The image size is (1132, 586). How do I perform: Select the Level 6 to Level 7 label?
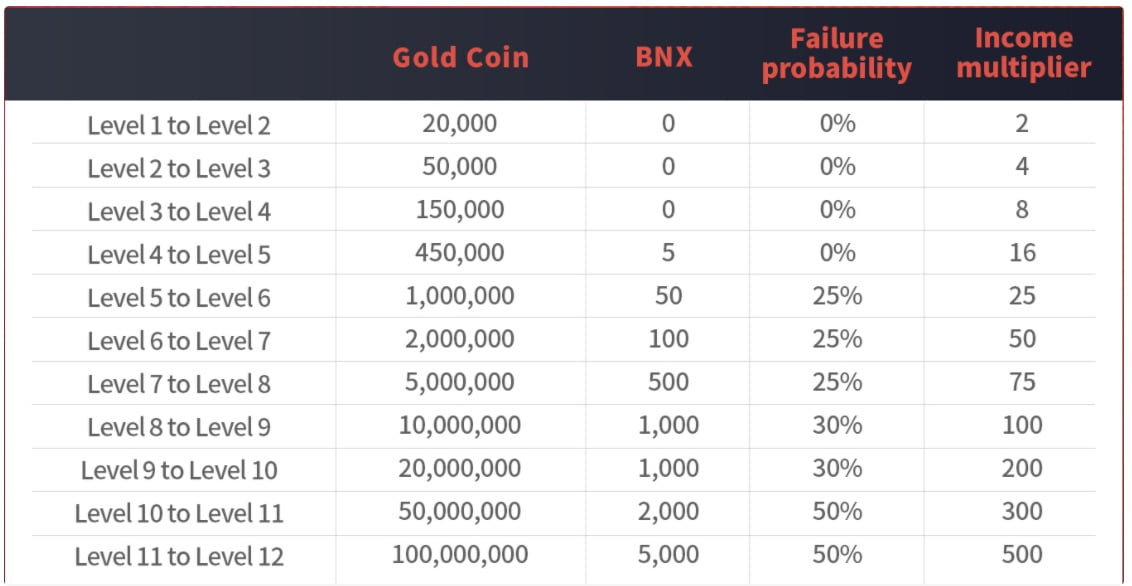click(x=179, y=341)
